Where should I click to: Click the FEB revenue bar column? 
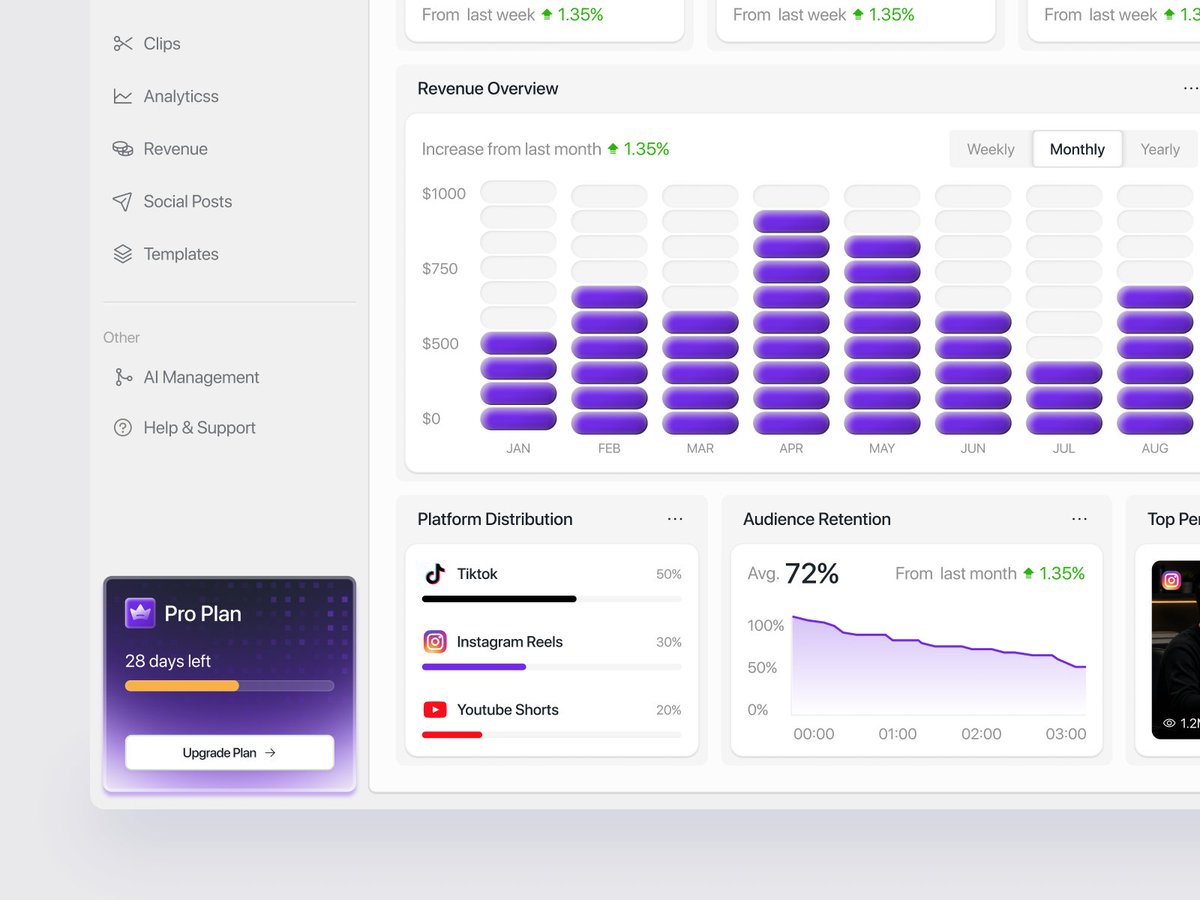click(x=609, y=309)
